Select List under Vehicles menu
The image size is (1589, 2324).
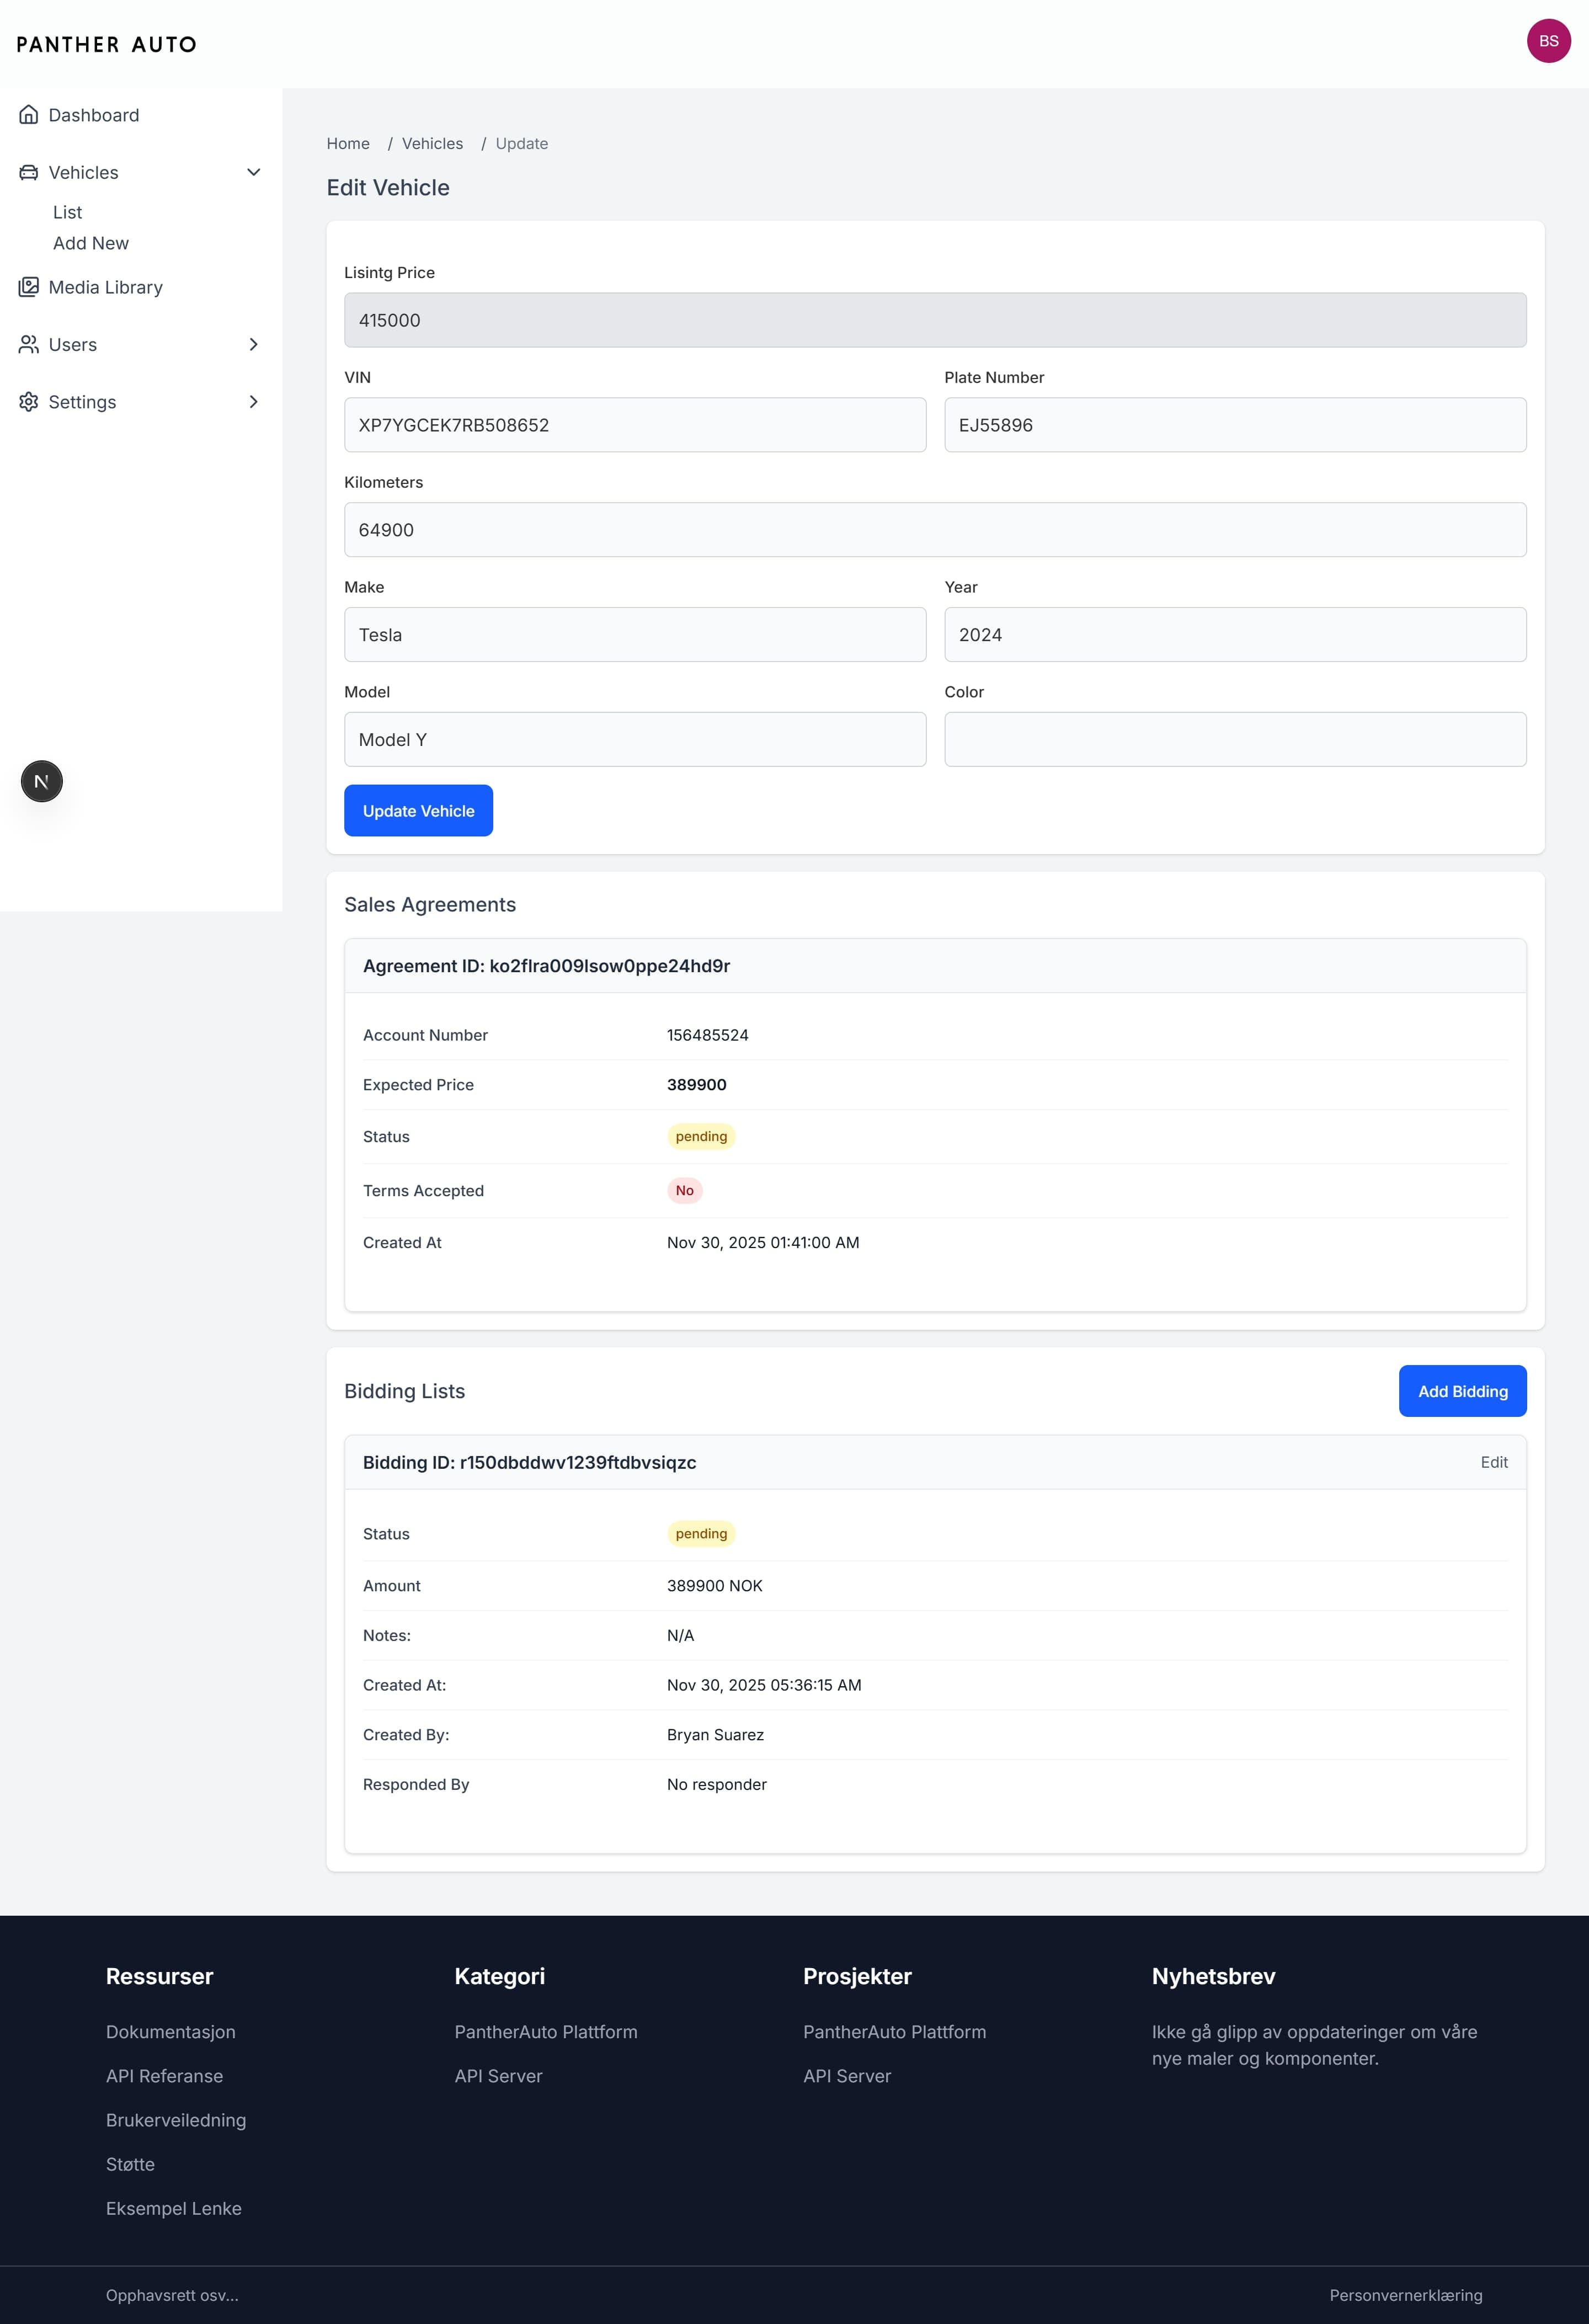pyautogui.click(x=67, y=212)
